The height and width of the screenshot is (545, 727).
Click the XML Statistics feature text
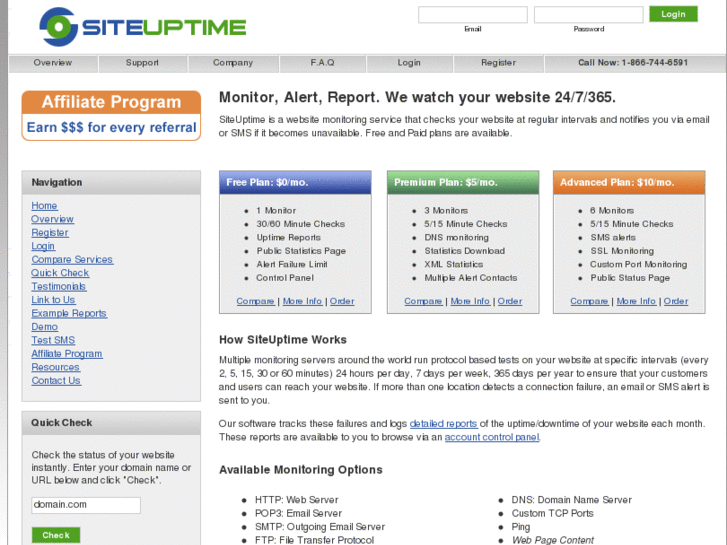pyautogui.click(x=454, y=264)
